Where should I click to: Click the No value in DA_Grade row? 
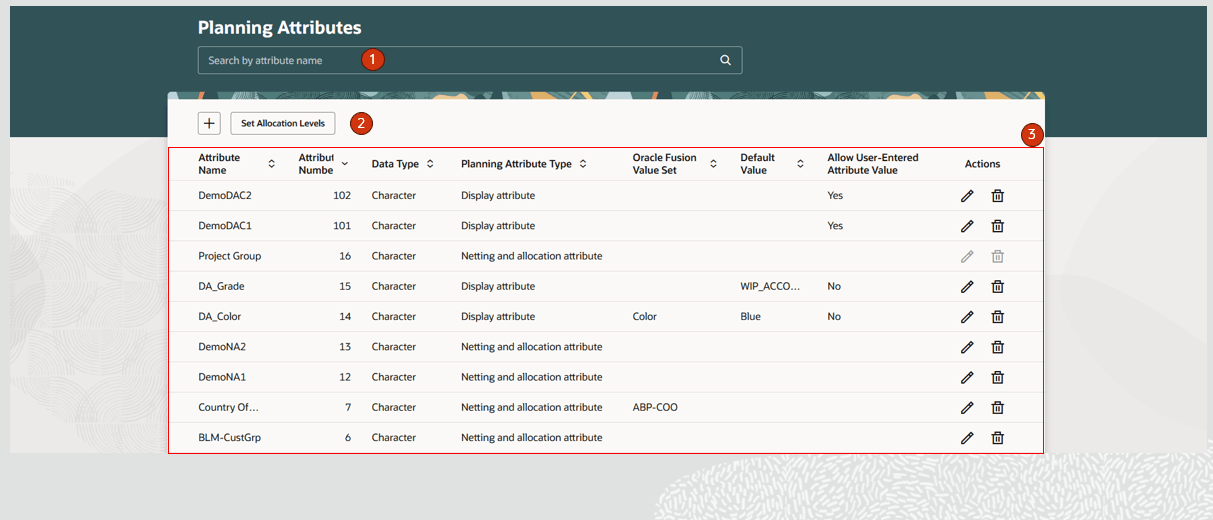point(834,287)
